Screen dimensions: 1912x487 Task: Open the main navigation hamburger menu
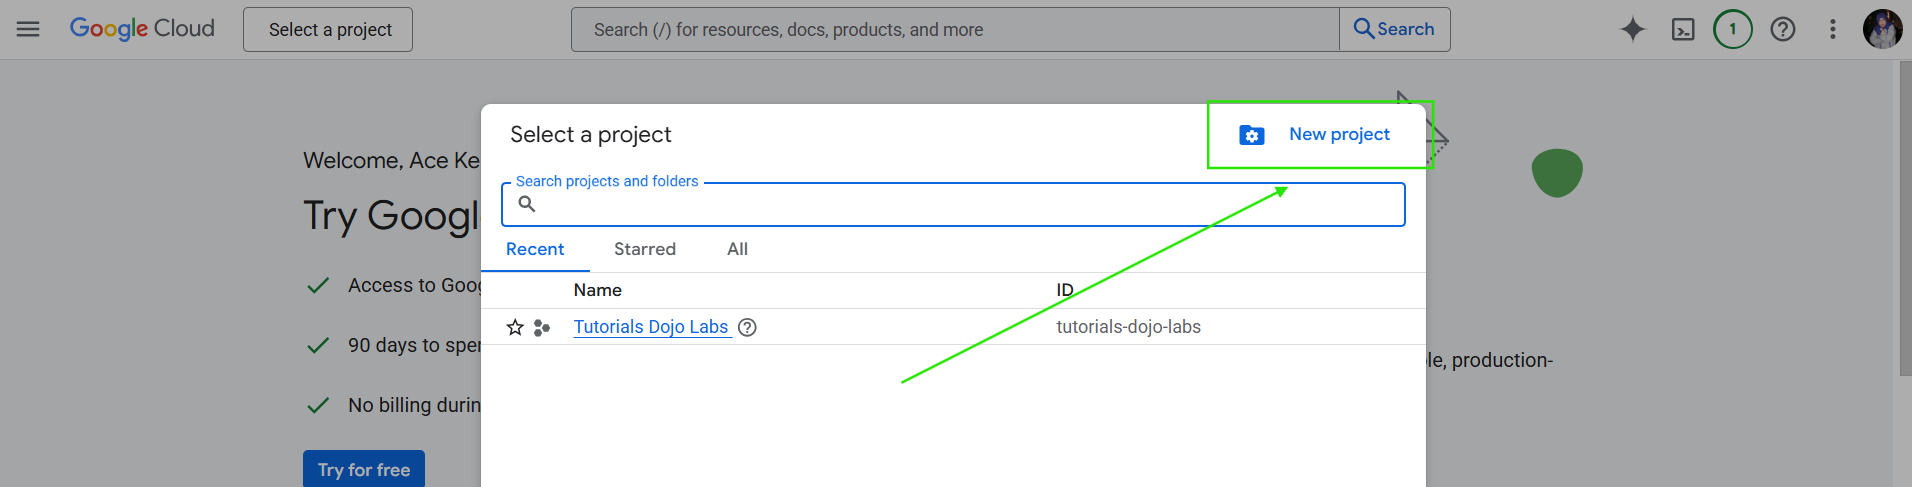28,29
